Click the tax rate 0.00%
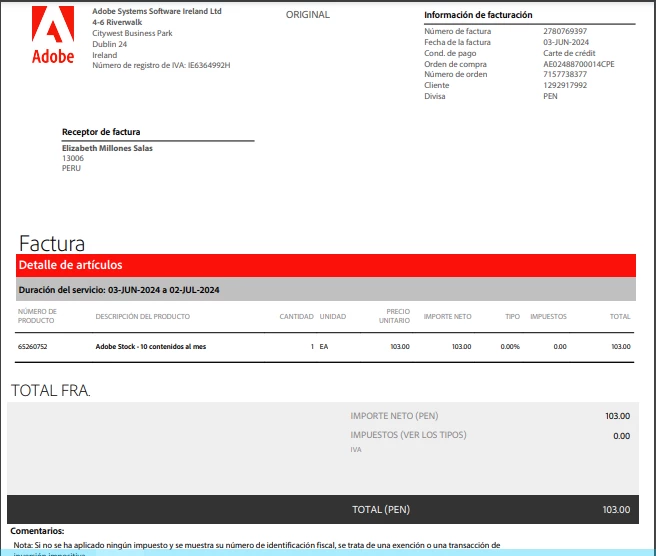656x556 pixels. click(510, 346)
